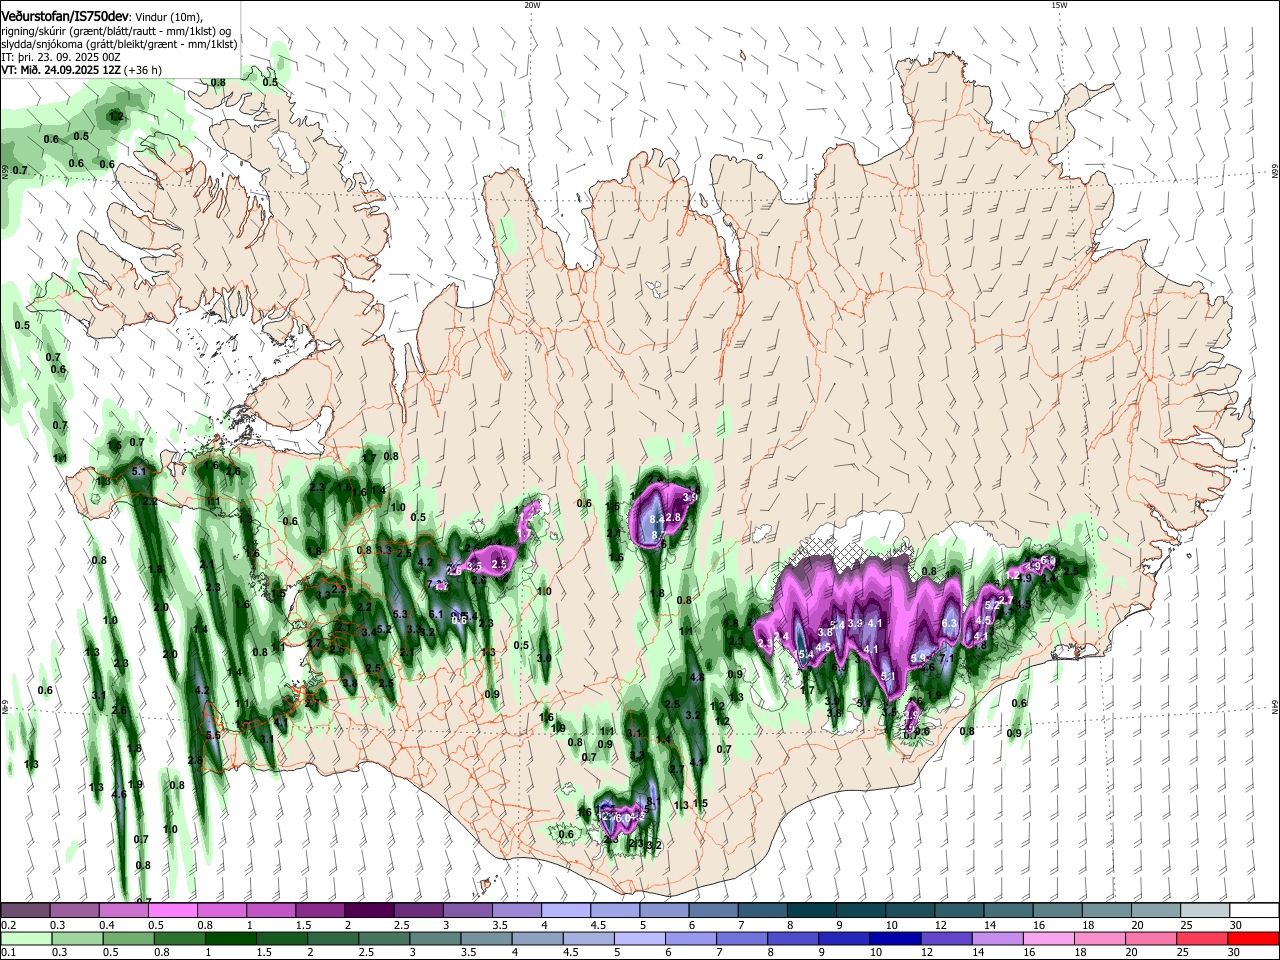Pick the pale blue swatch between 5 and 6, lower scale
This screenshot has width=1280, height=960.
(638, 938)
